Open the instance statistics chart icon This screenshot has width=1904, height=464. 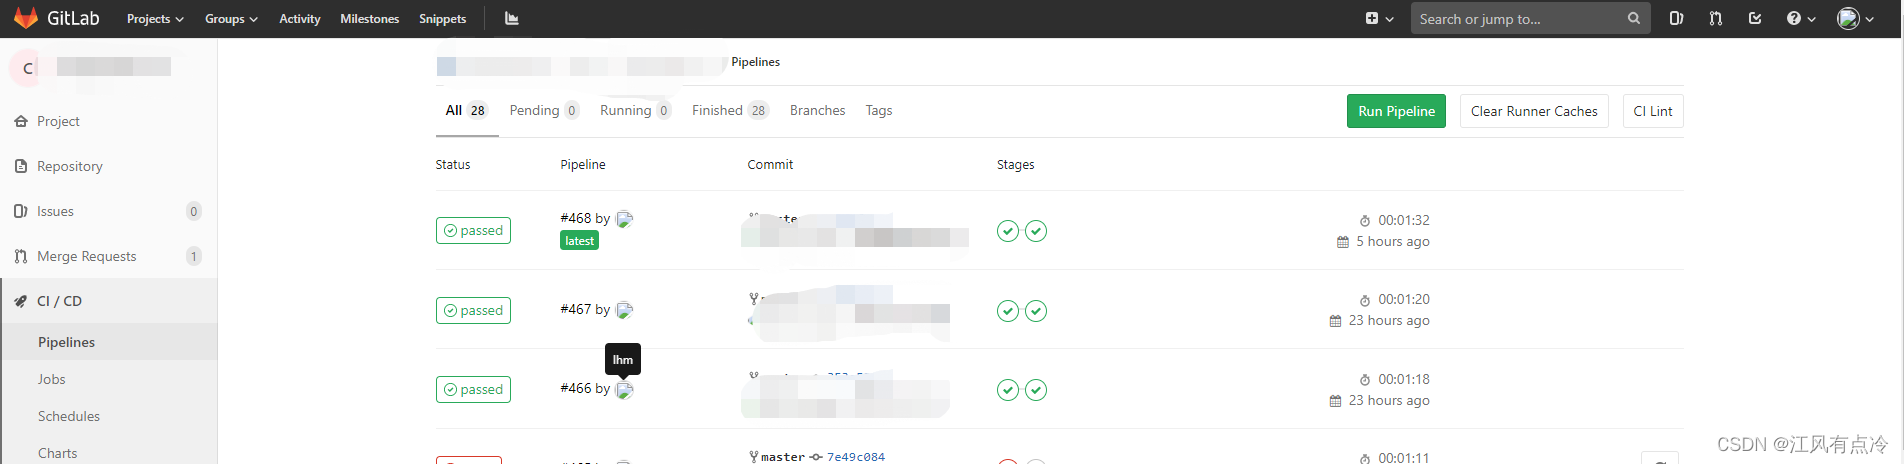coord(511,18)
